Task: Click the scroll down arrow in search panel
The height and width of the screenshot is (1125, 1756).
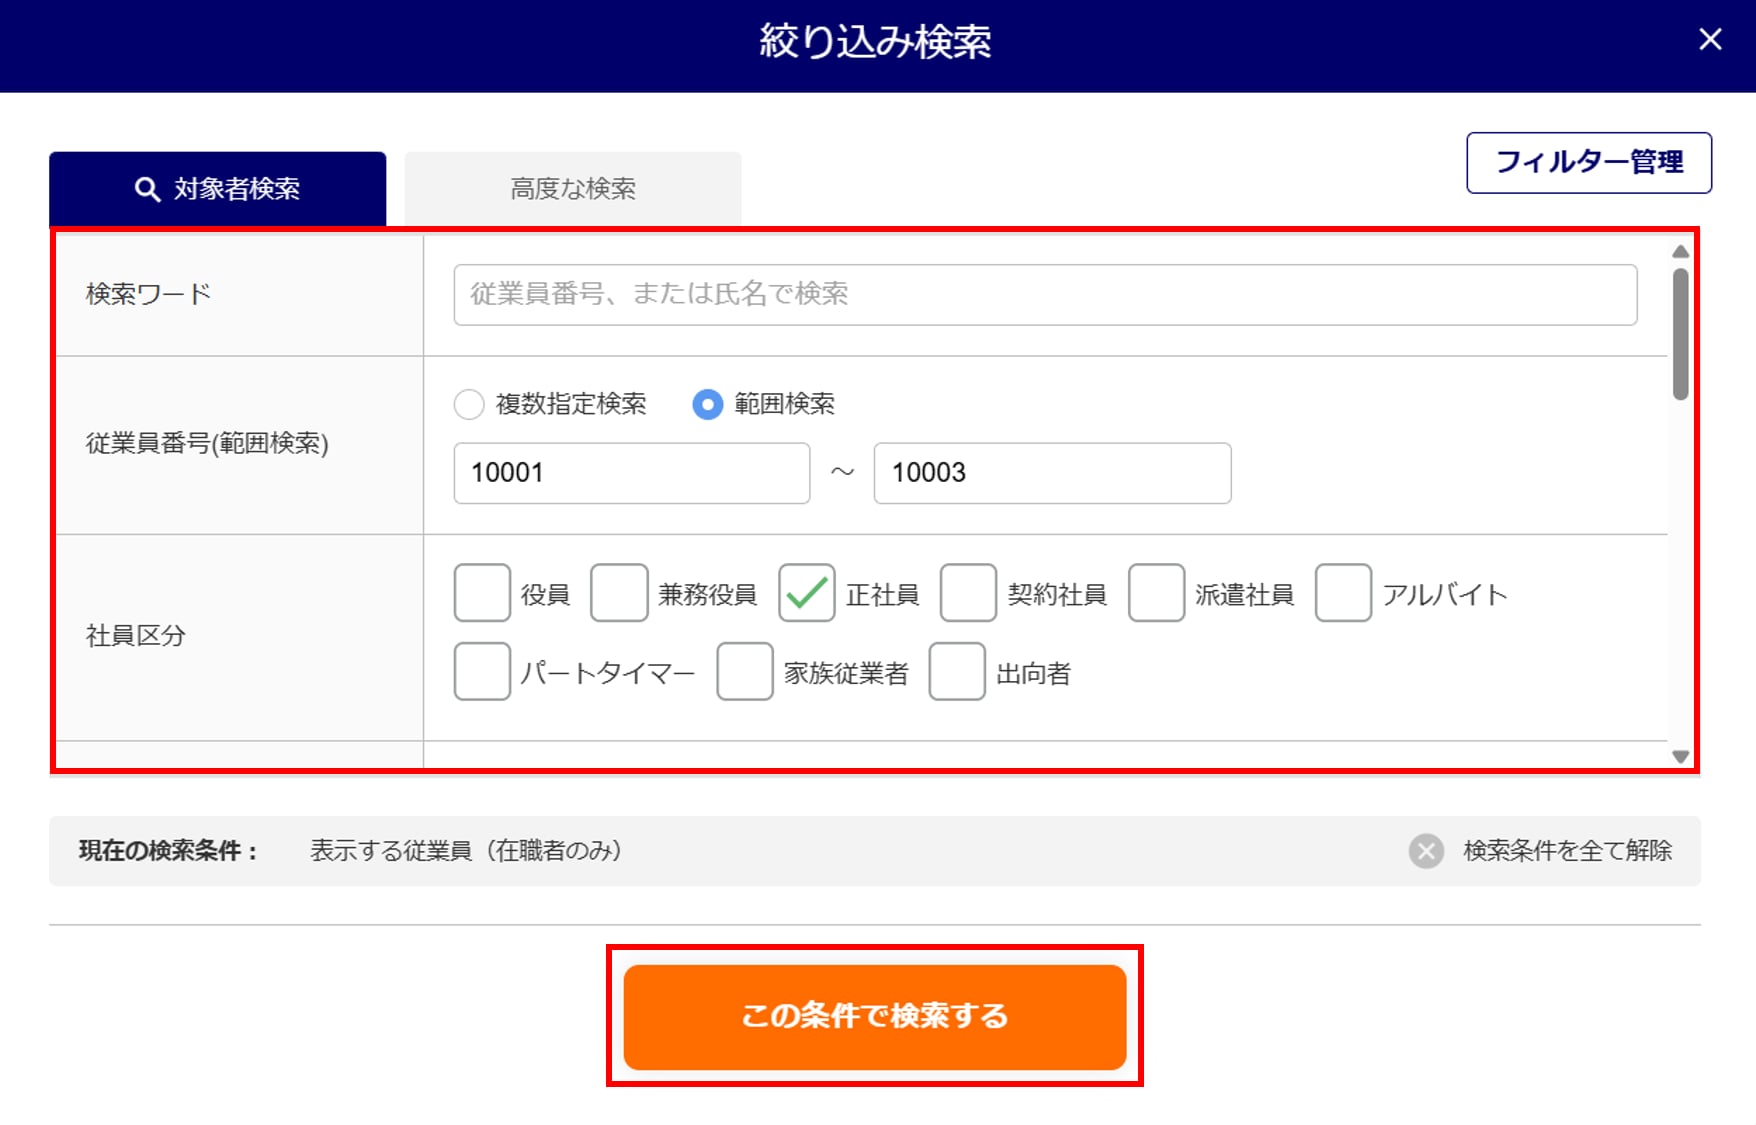Action: point(1680,757)
